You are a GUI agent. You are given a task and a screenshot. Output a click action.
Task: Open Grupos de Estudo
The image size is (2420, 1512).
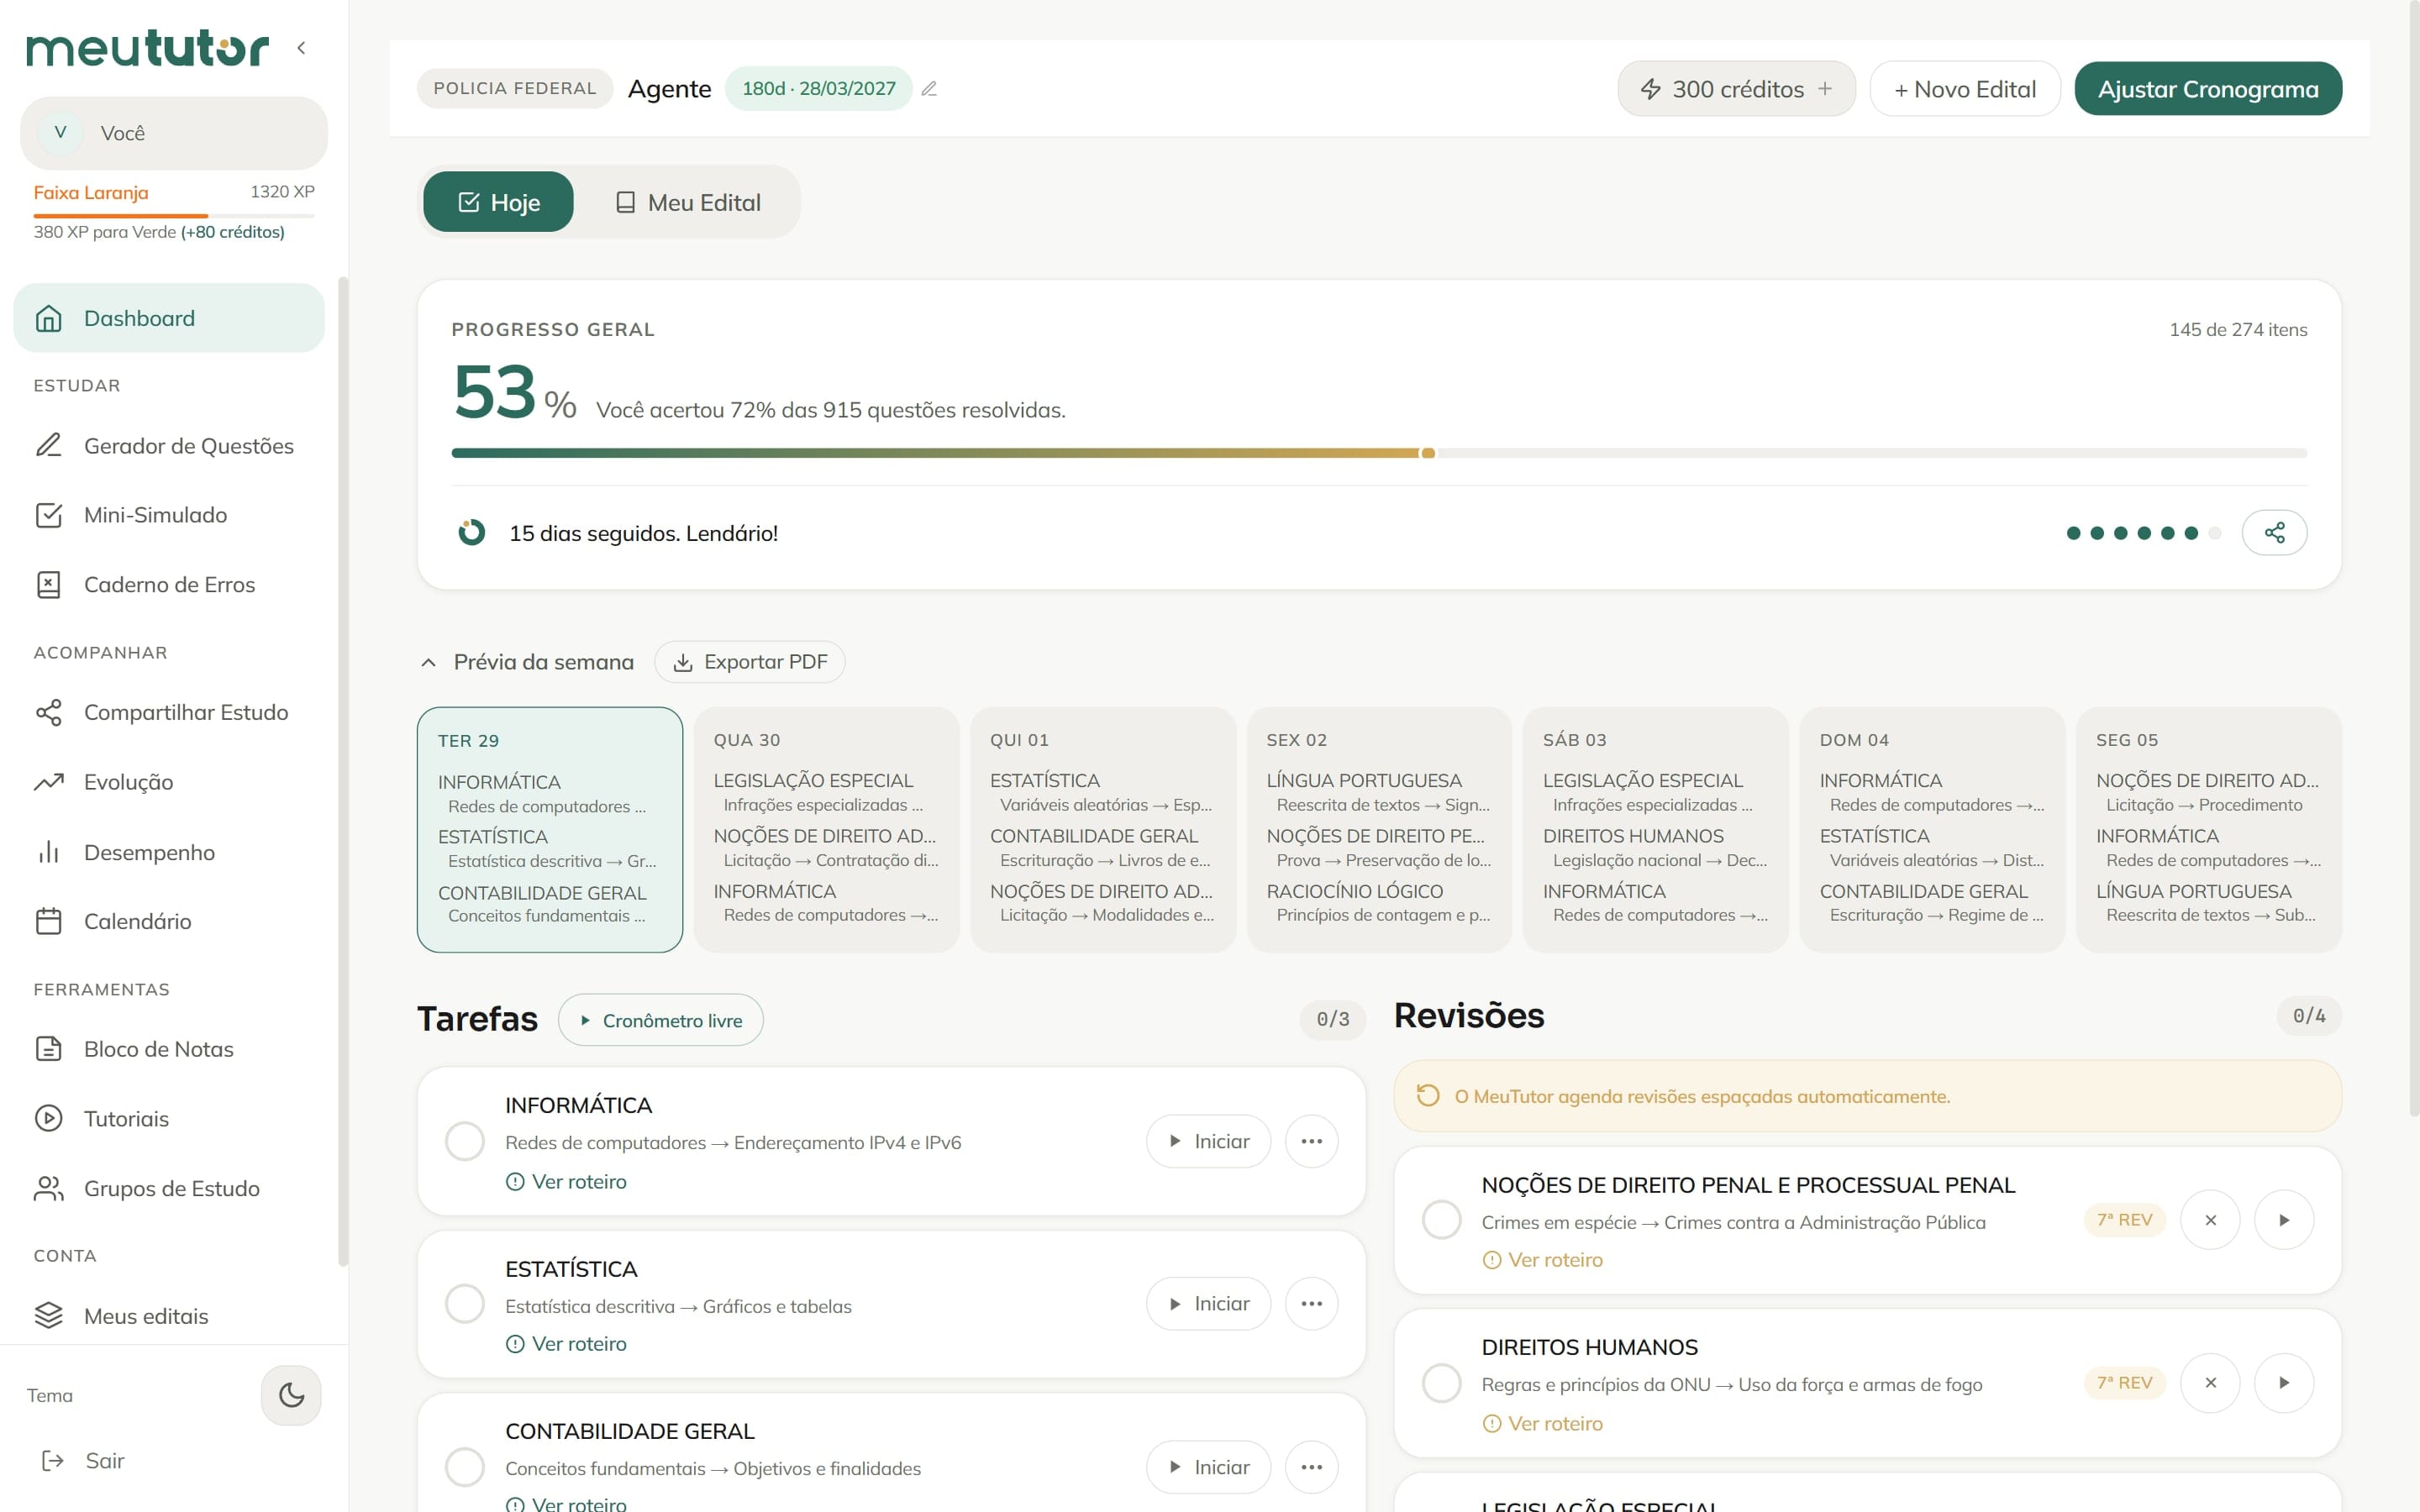[x=169, y=1188]
